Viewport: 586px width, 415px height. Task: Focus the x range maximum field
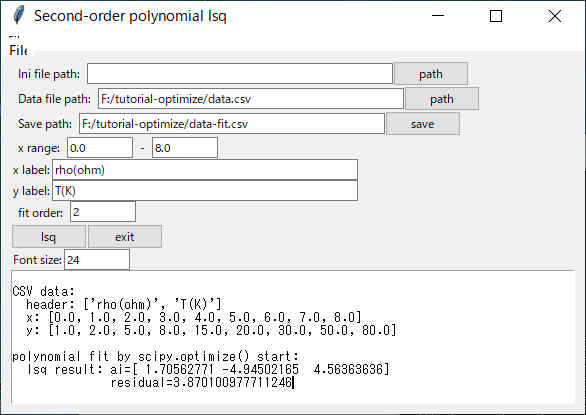[x=185, y=148]
